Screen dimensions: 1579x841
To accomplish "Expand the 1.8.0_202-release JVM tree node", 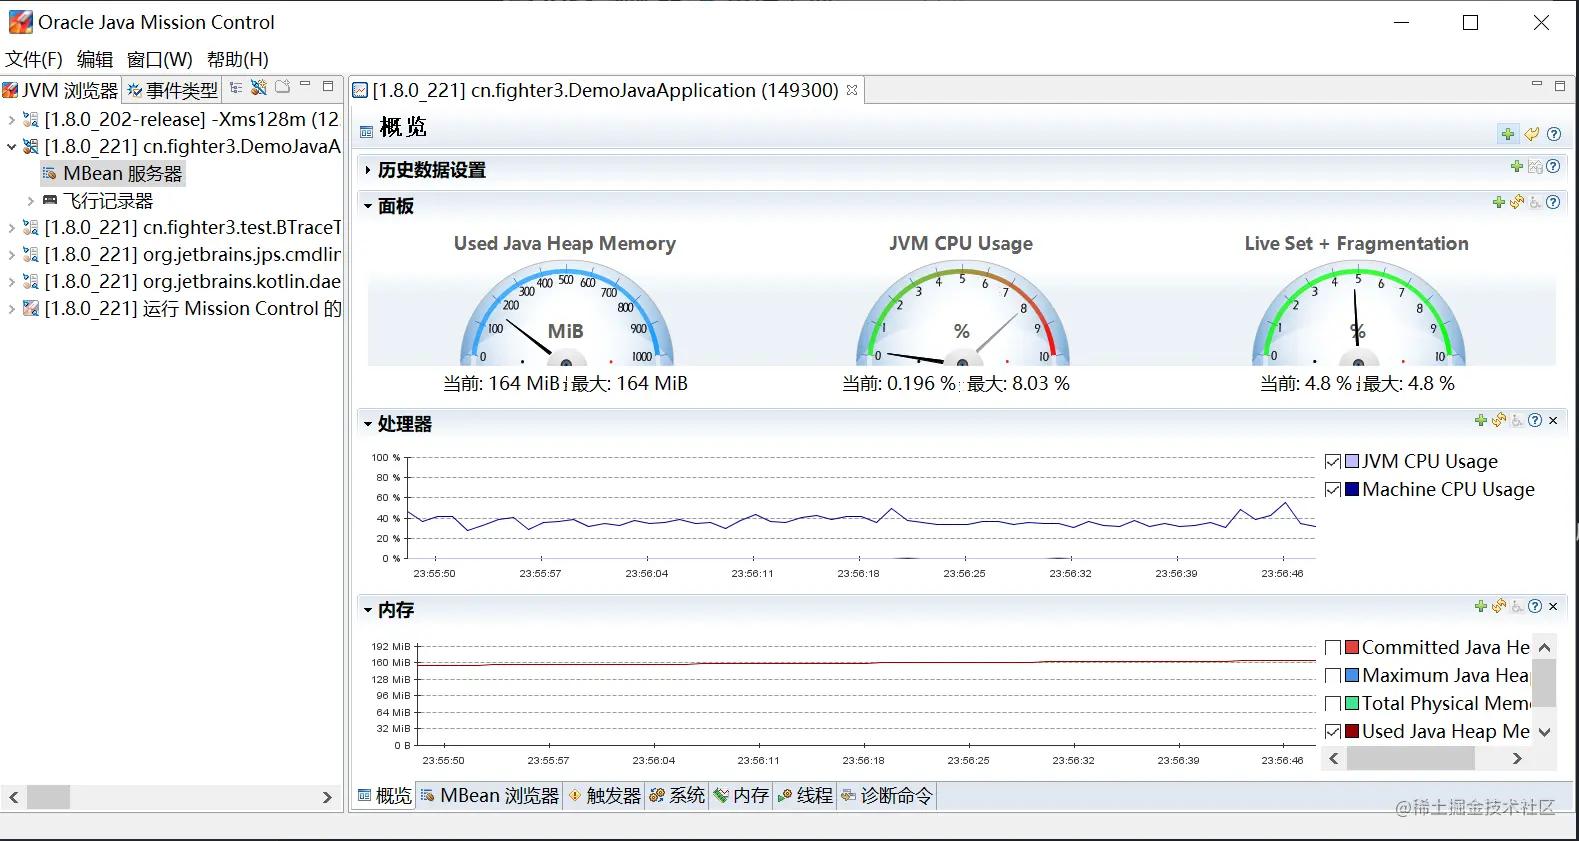I will (11, 119).
